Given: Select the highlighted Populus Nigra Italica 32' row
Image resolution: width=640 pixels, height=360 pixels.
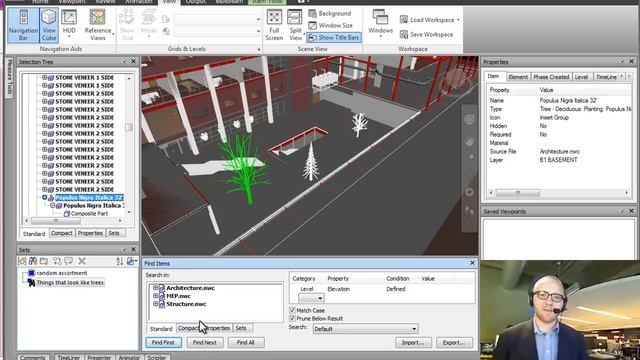Looking at the screenshot, I should pyautogui.click(x=89, y=198).
